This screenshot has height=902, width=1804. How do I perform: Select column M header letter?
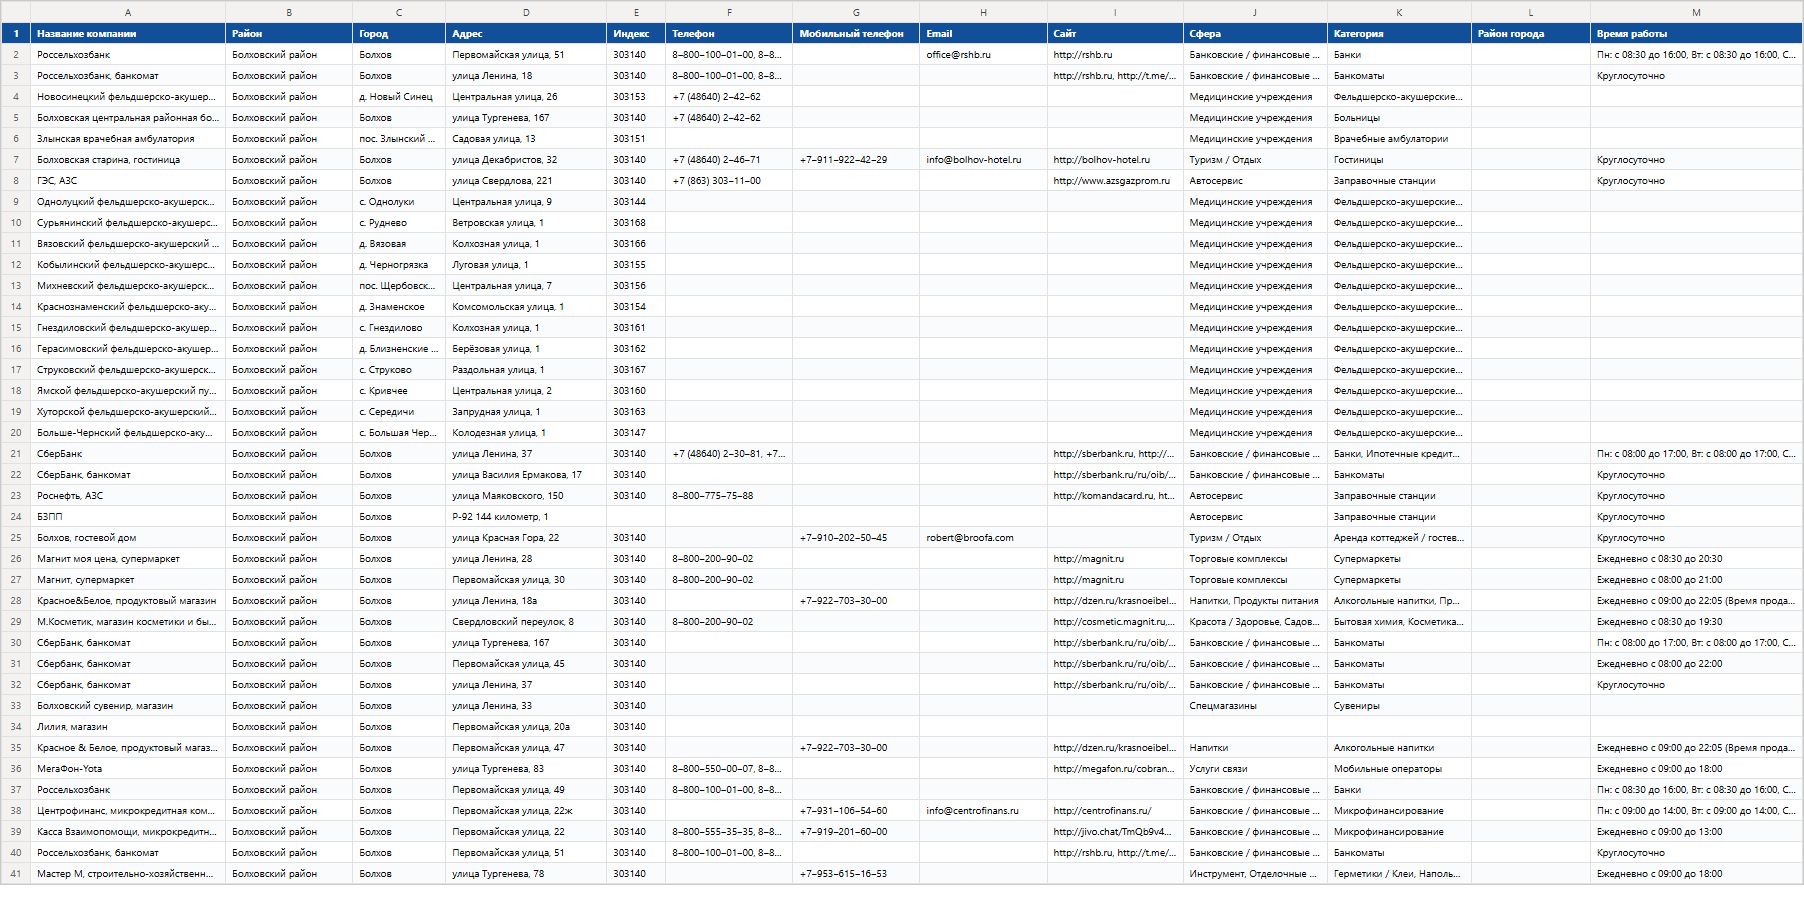pyautogui.click(x=1696, y=12)
